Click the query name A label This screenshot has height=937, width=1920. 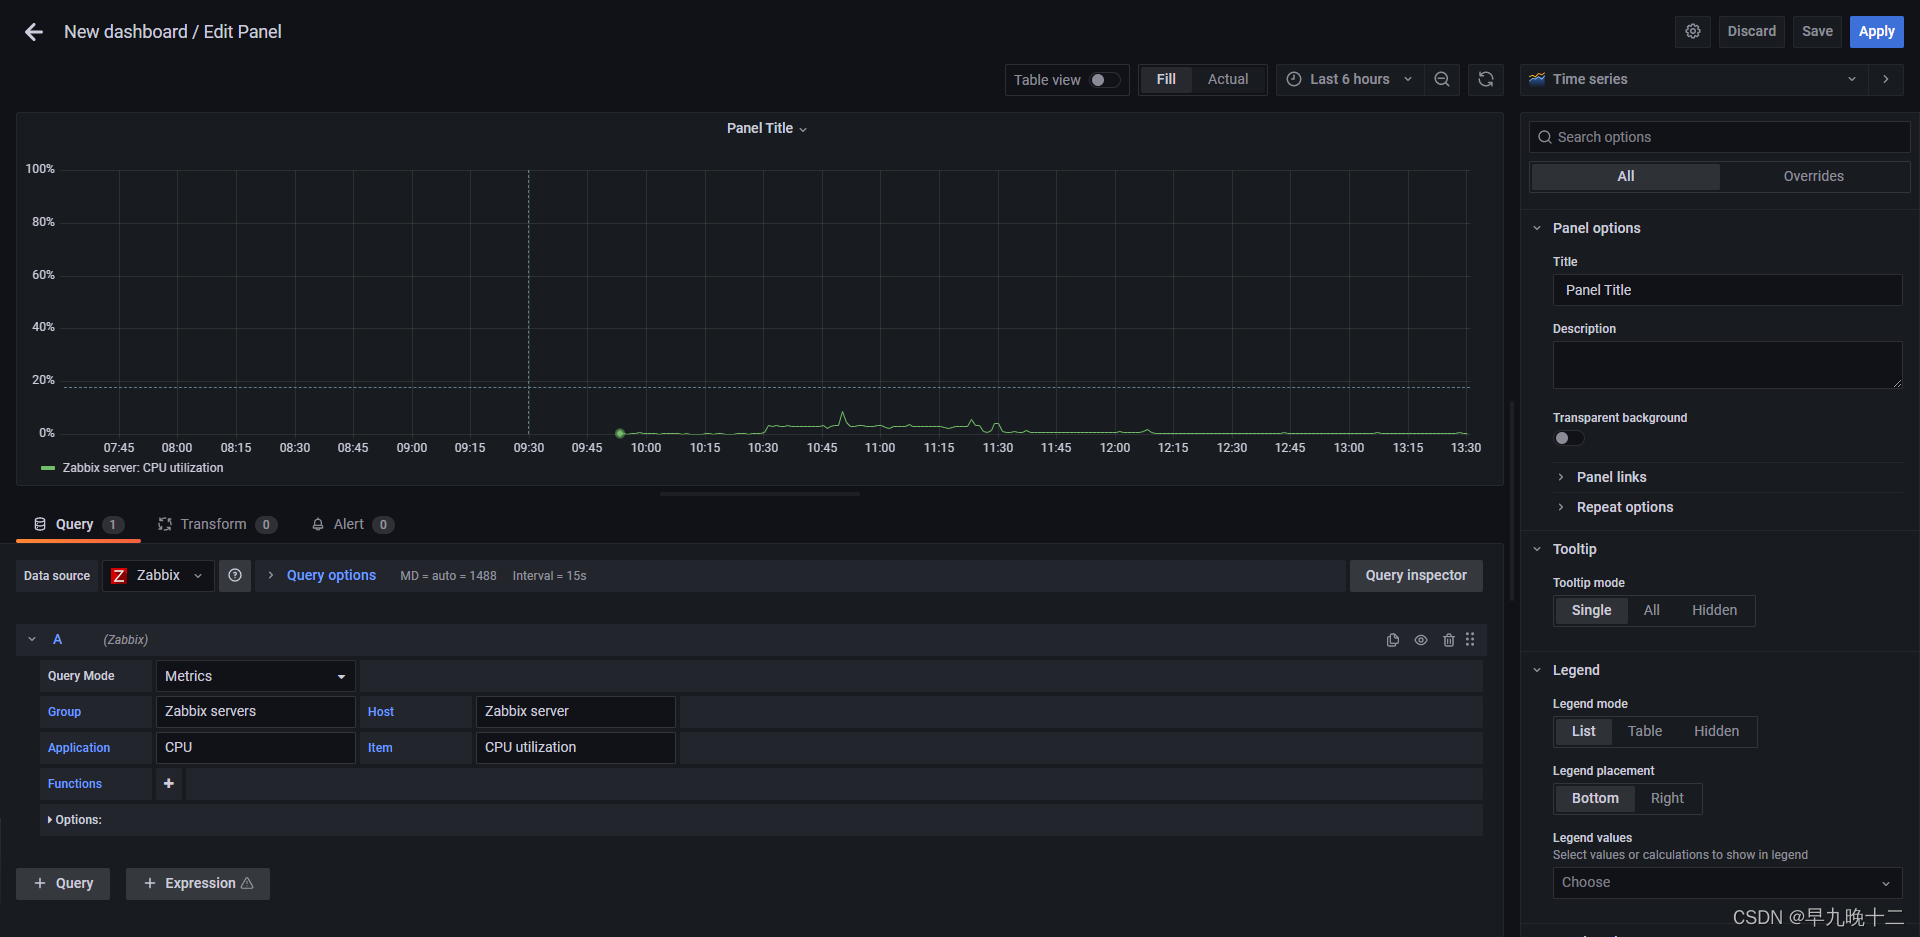[x=57, y=639]
